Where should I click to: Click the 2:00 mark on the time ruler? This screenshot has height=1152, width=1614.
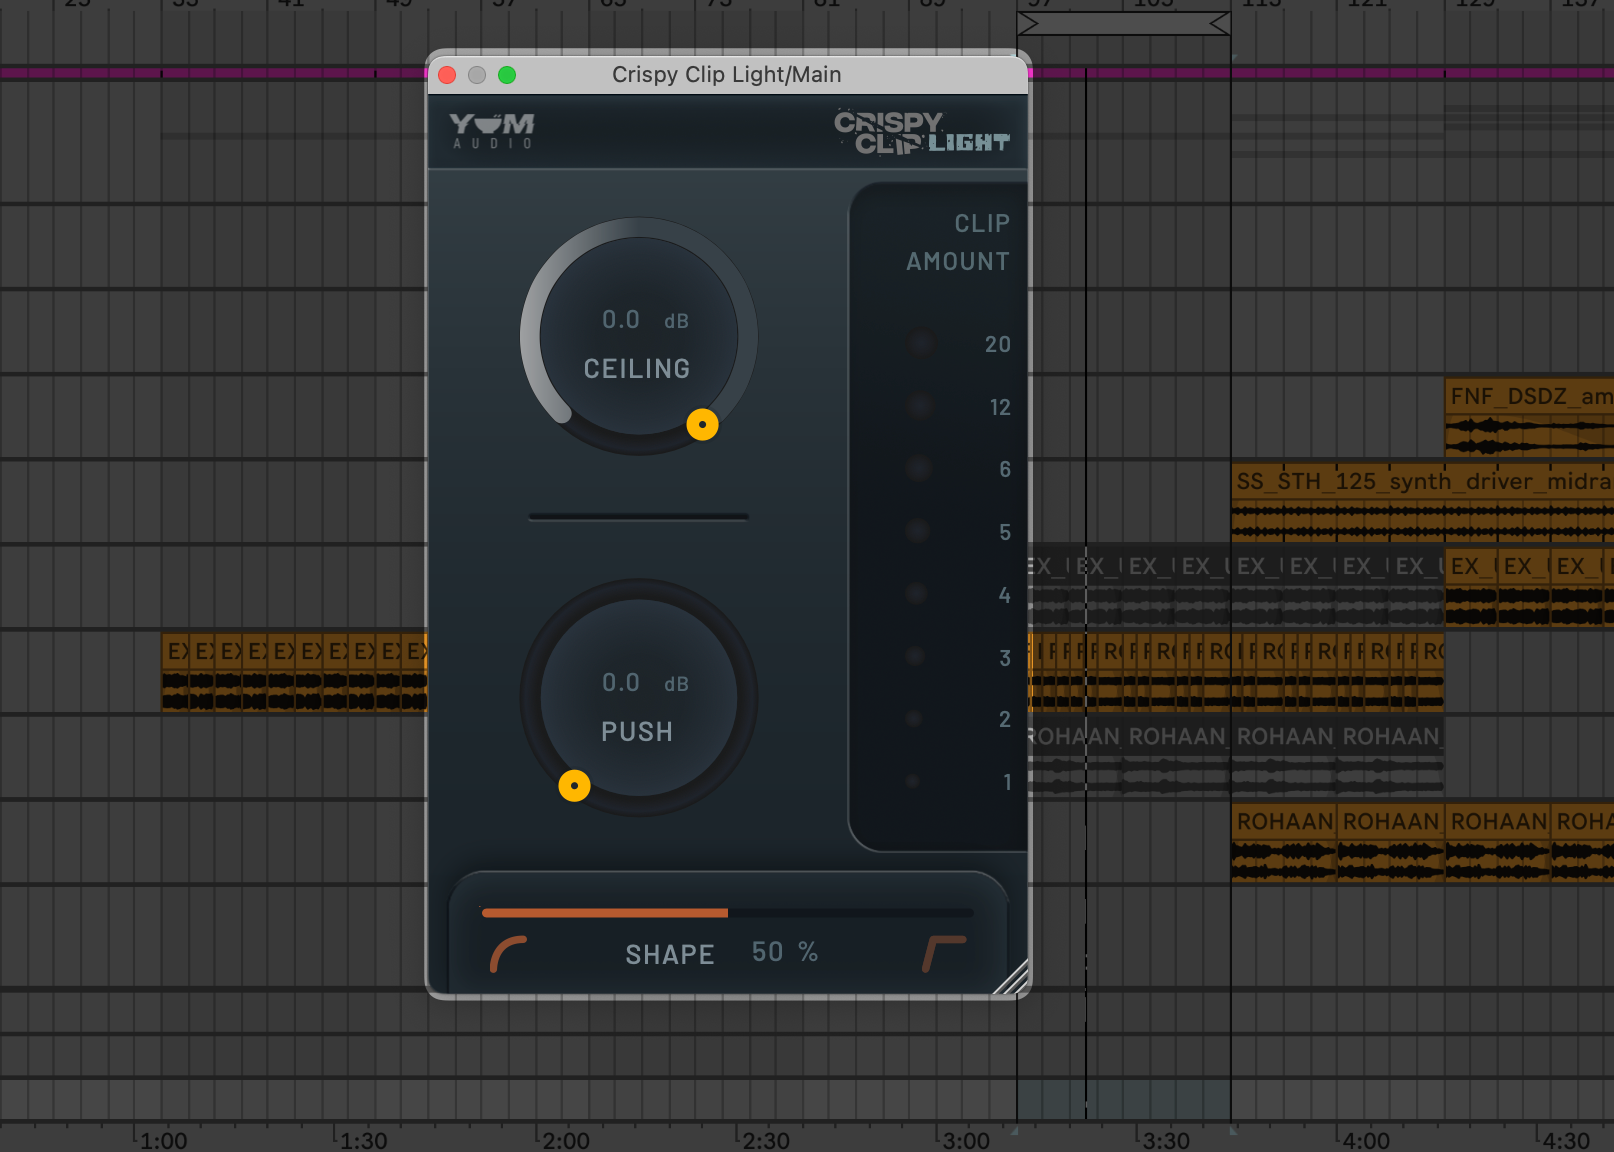(x=565, y=1140)
